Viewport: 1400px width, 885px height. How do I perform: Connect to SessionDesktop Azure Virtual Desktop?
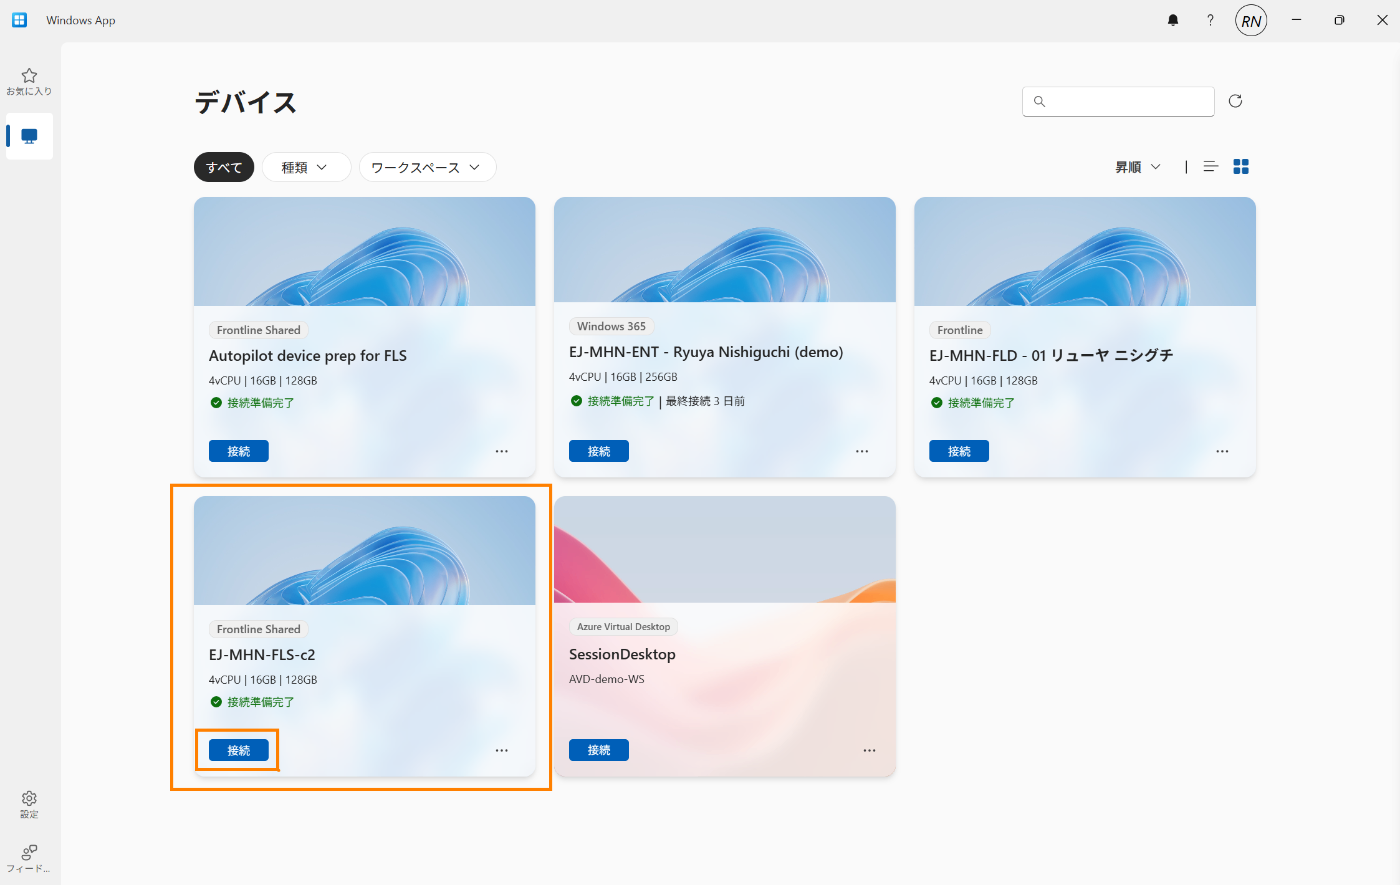tap(599, 750)
